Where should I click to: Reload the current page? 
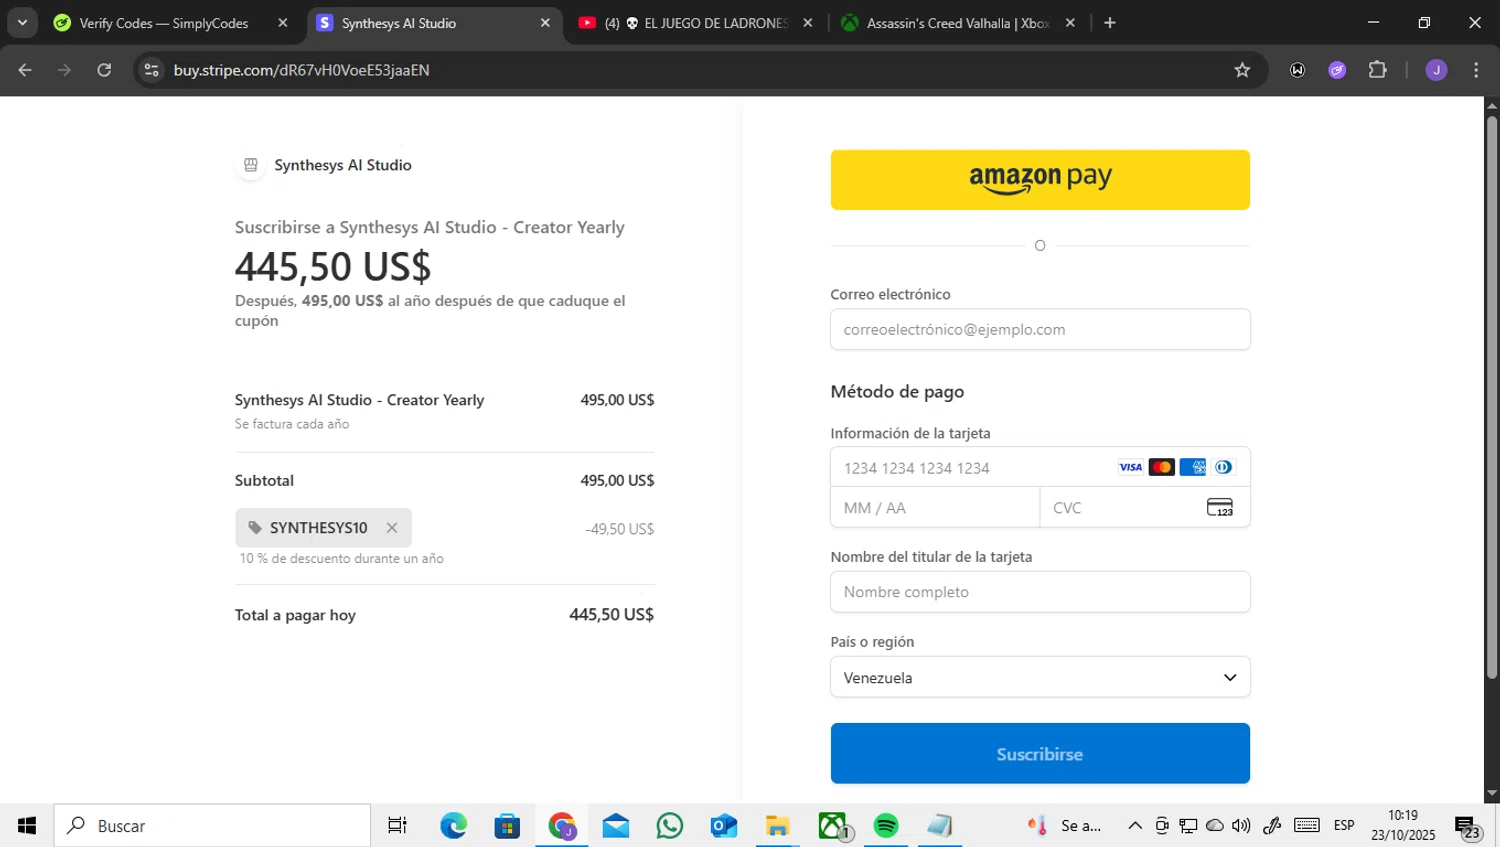pyautogui.click(x=104, y=70)
